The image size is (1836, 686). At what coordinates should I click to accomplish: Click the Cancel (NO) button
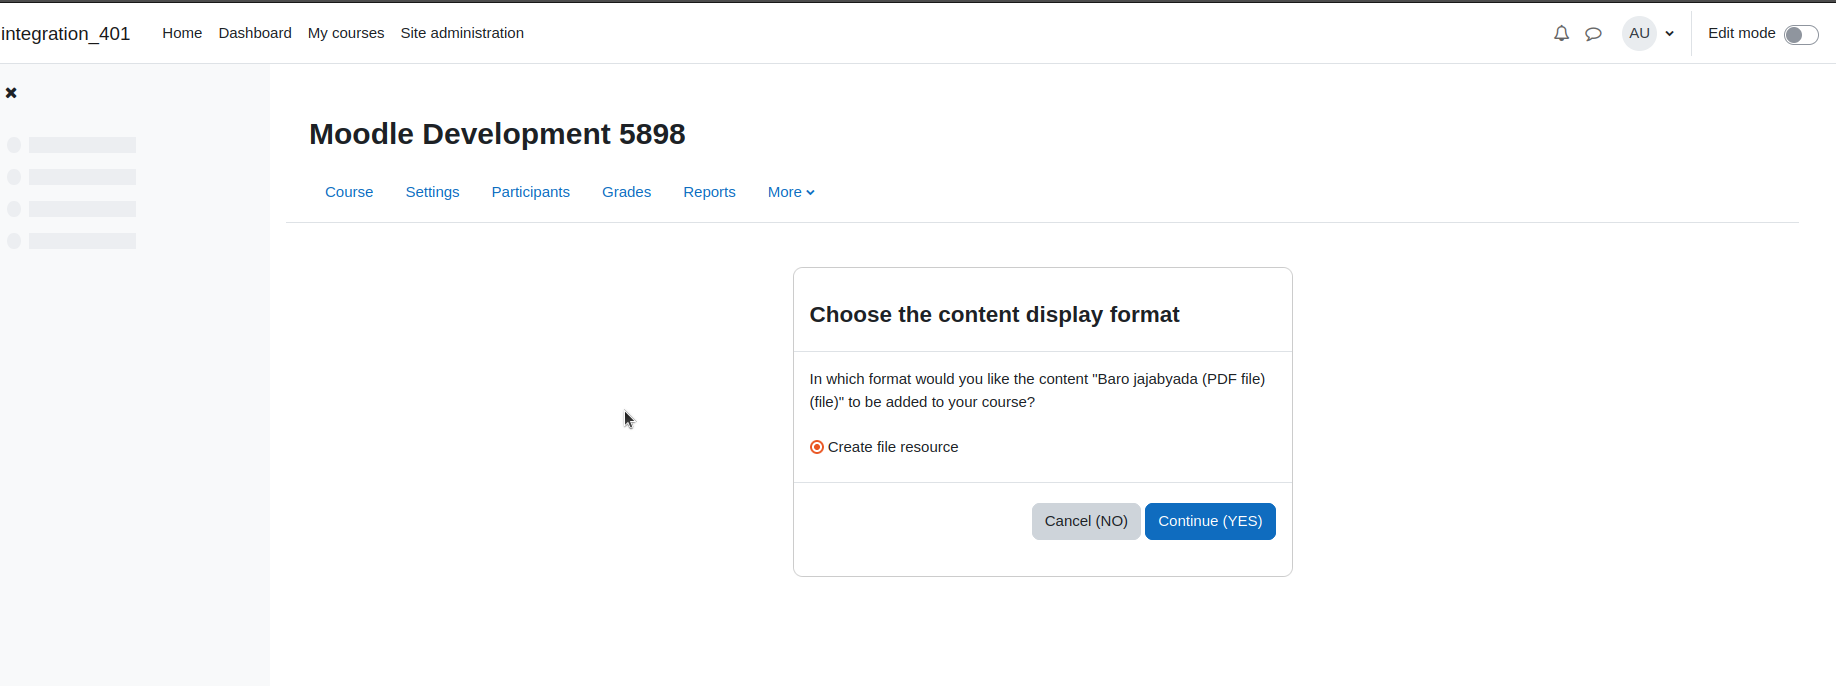click(x=1086, y=521)
